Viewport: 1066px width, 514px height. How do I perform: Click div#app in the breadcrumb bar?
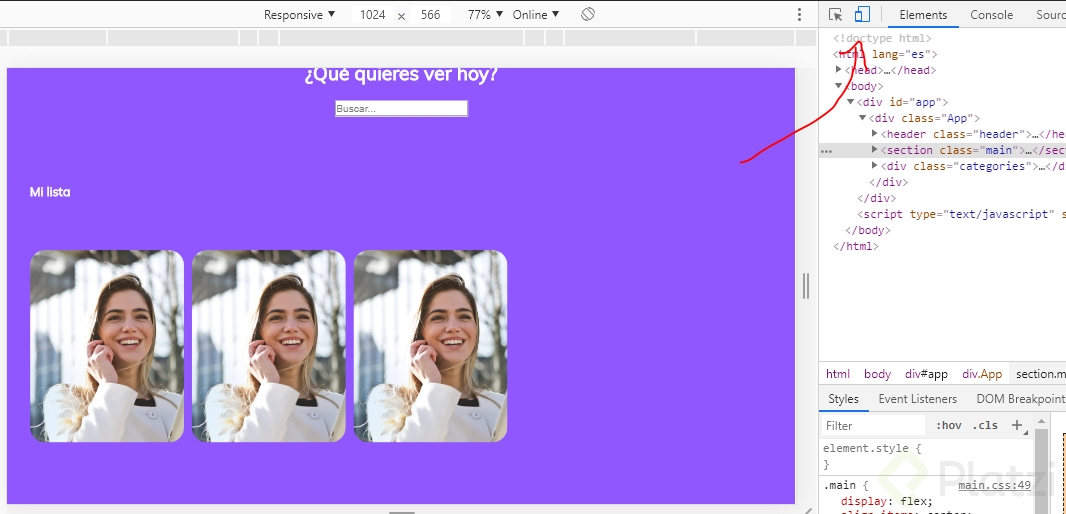coord(926,374)
